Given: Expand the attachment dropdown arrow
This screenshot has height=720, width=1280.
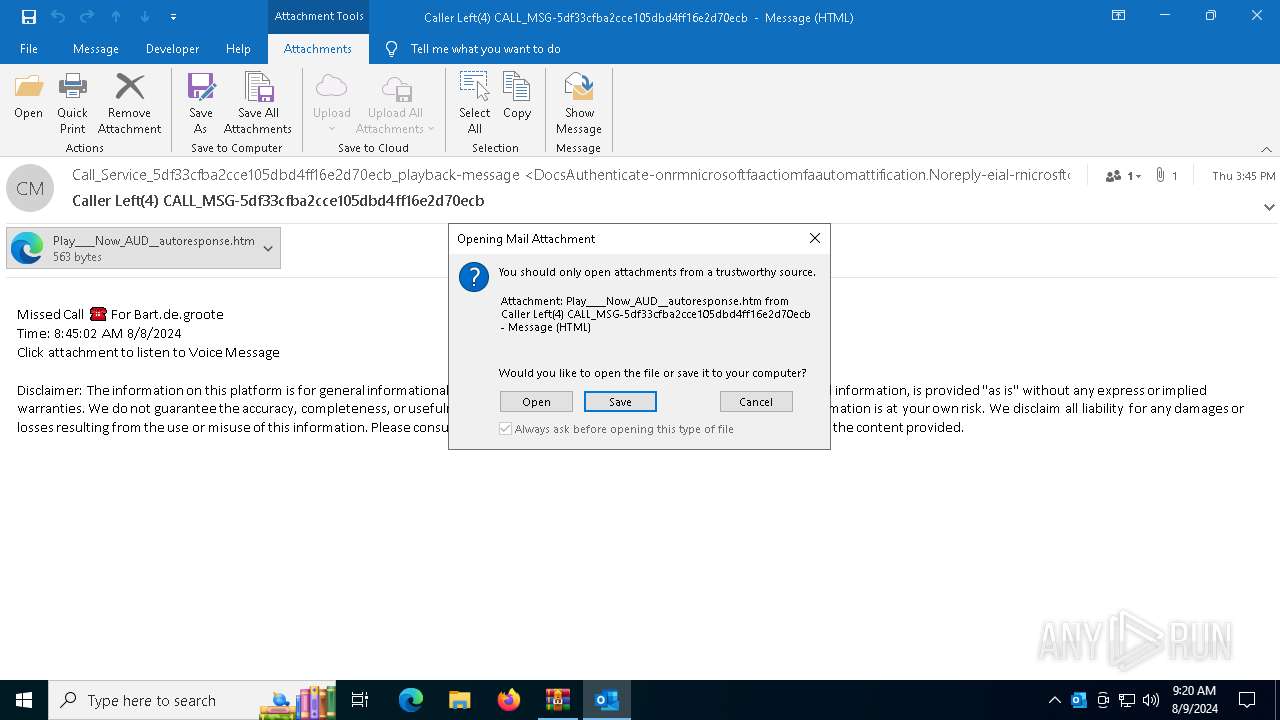Looking at the screenshot, I should tap(268, 248).
